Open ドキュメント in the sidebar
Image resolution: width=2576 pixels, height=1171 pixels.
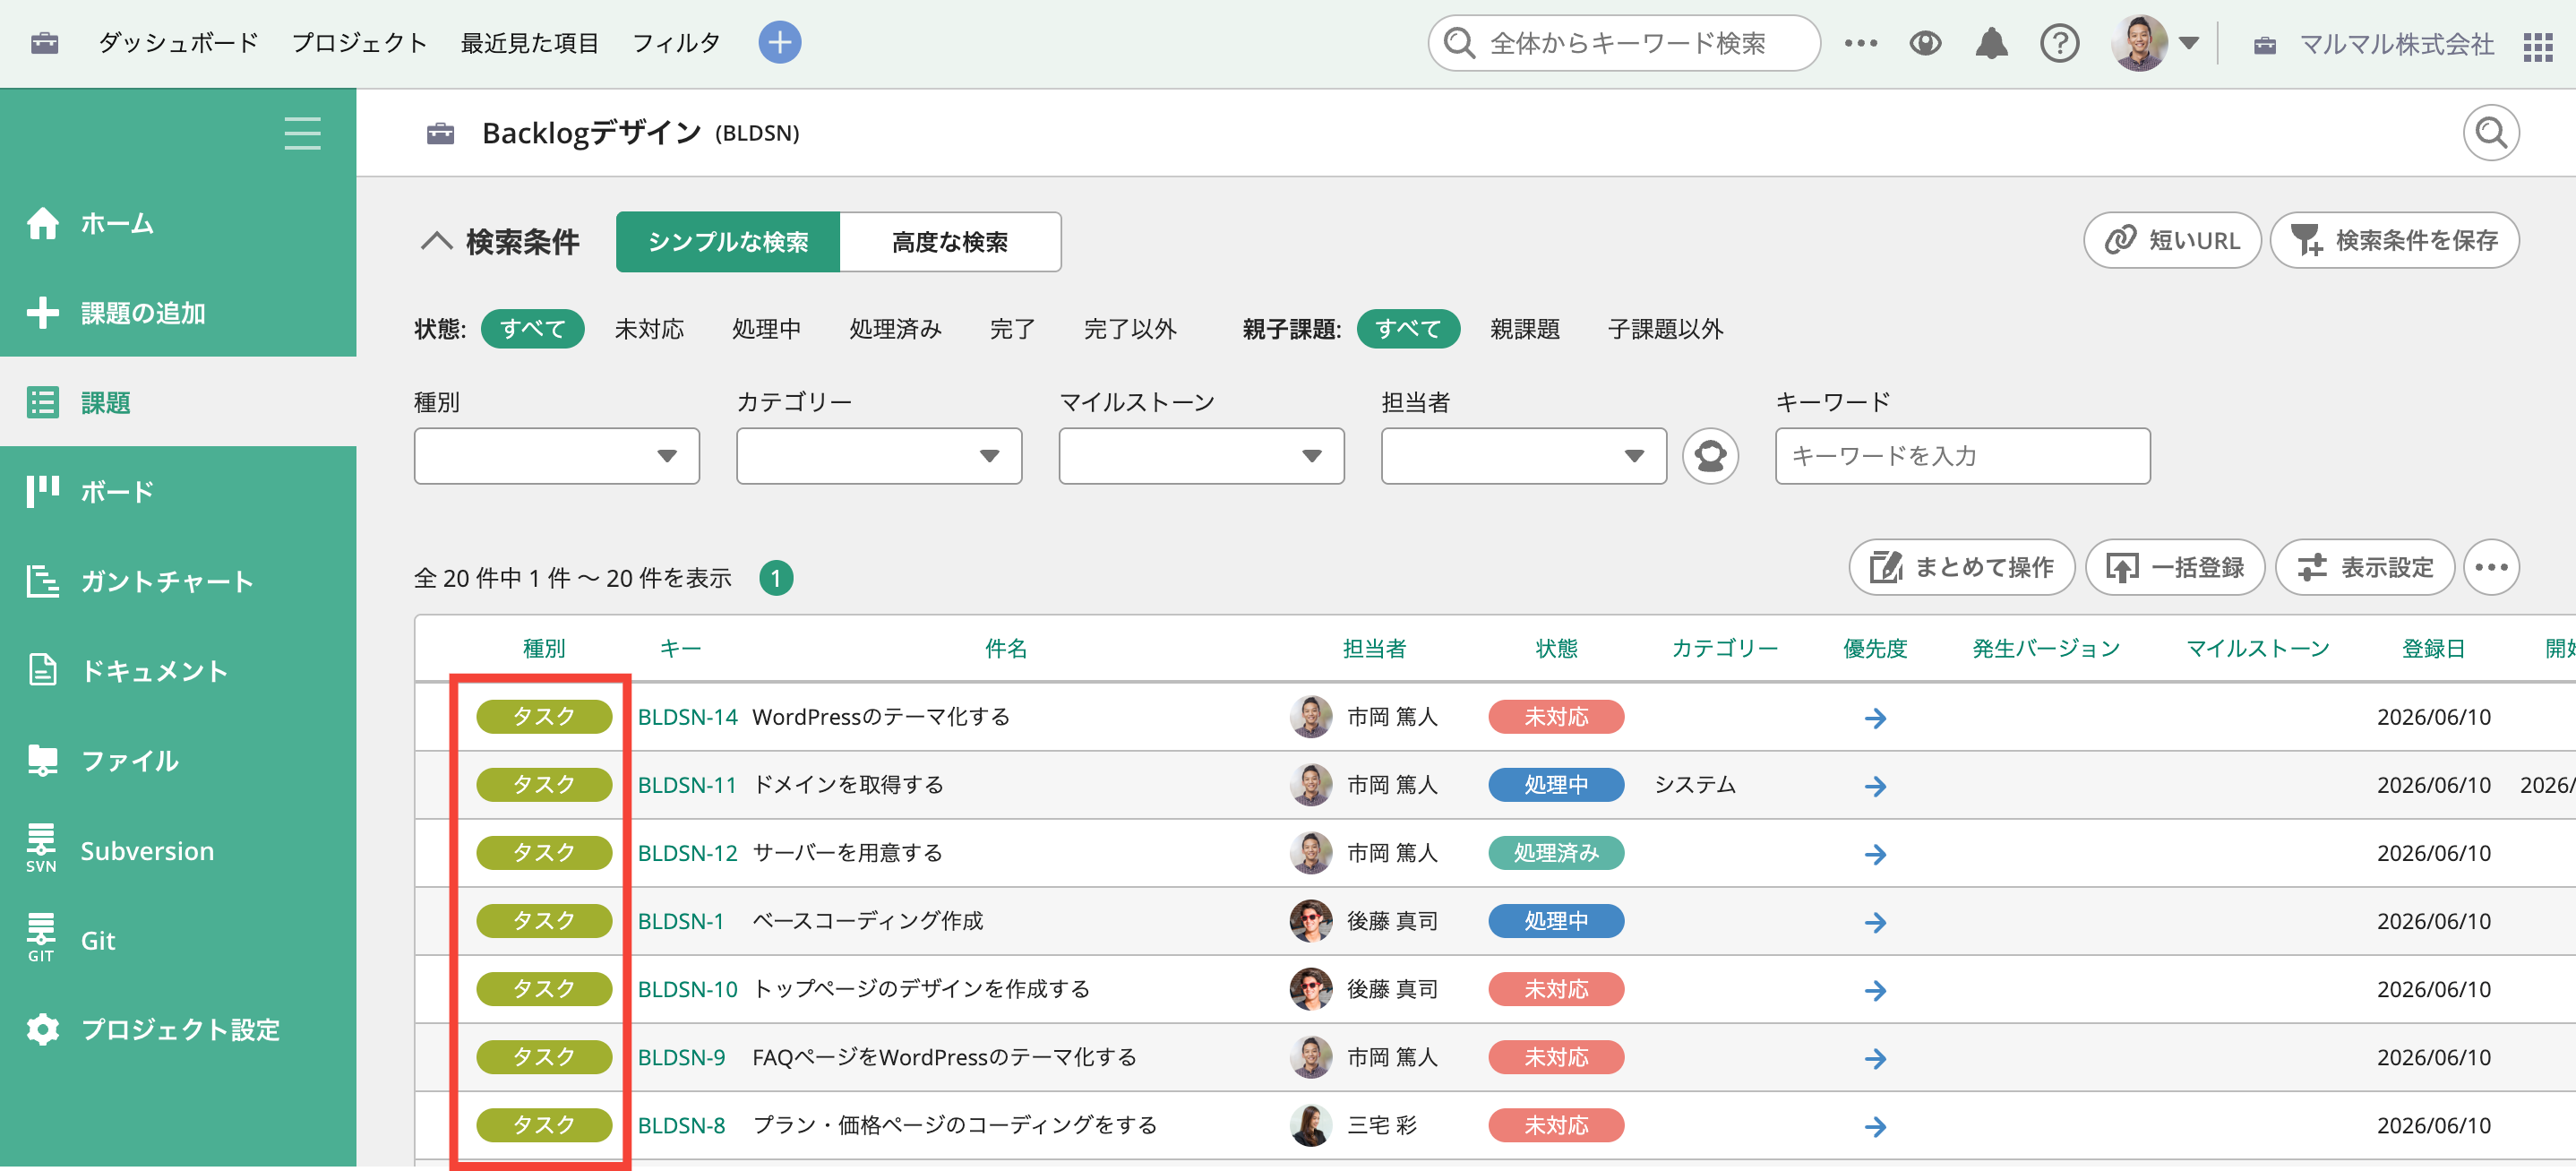178,671
